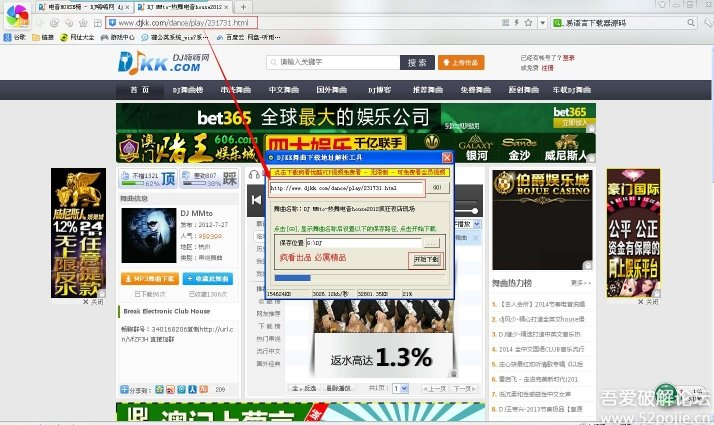
Task: Click the 全/反选 select all button
Action: [304, 389]
